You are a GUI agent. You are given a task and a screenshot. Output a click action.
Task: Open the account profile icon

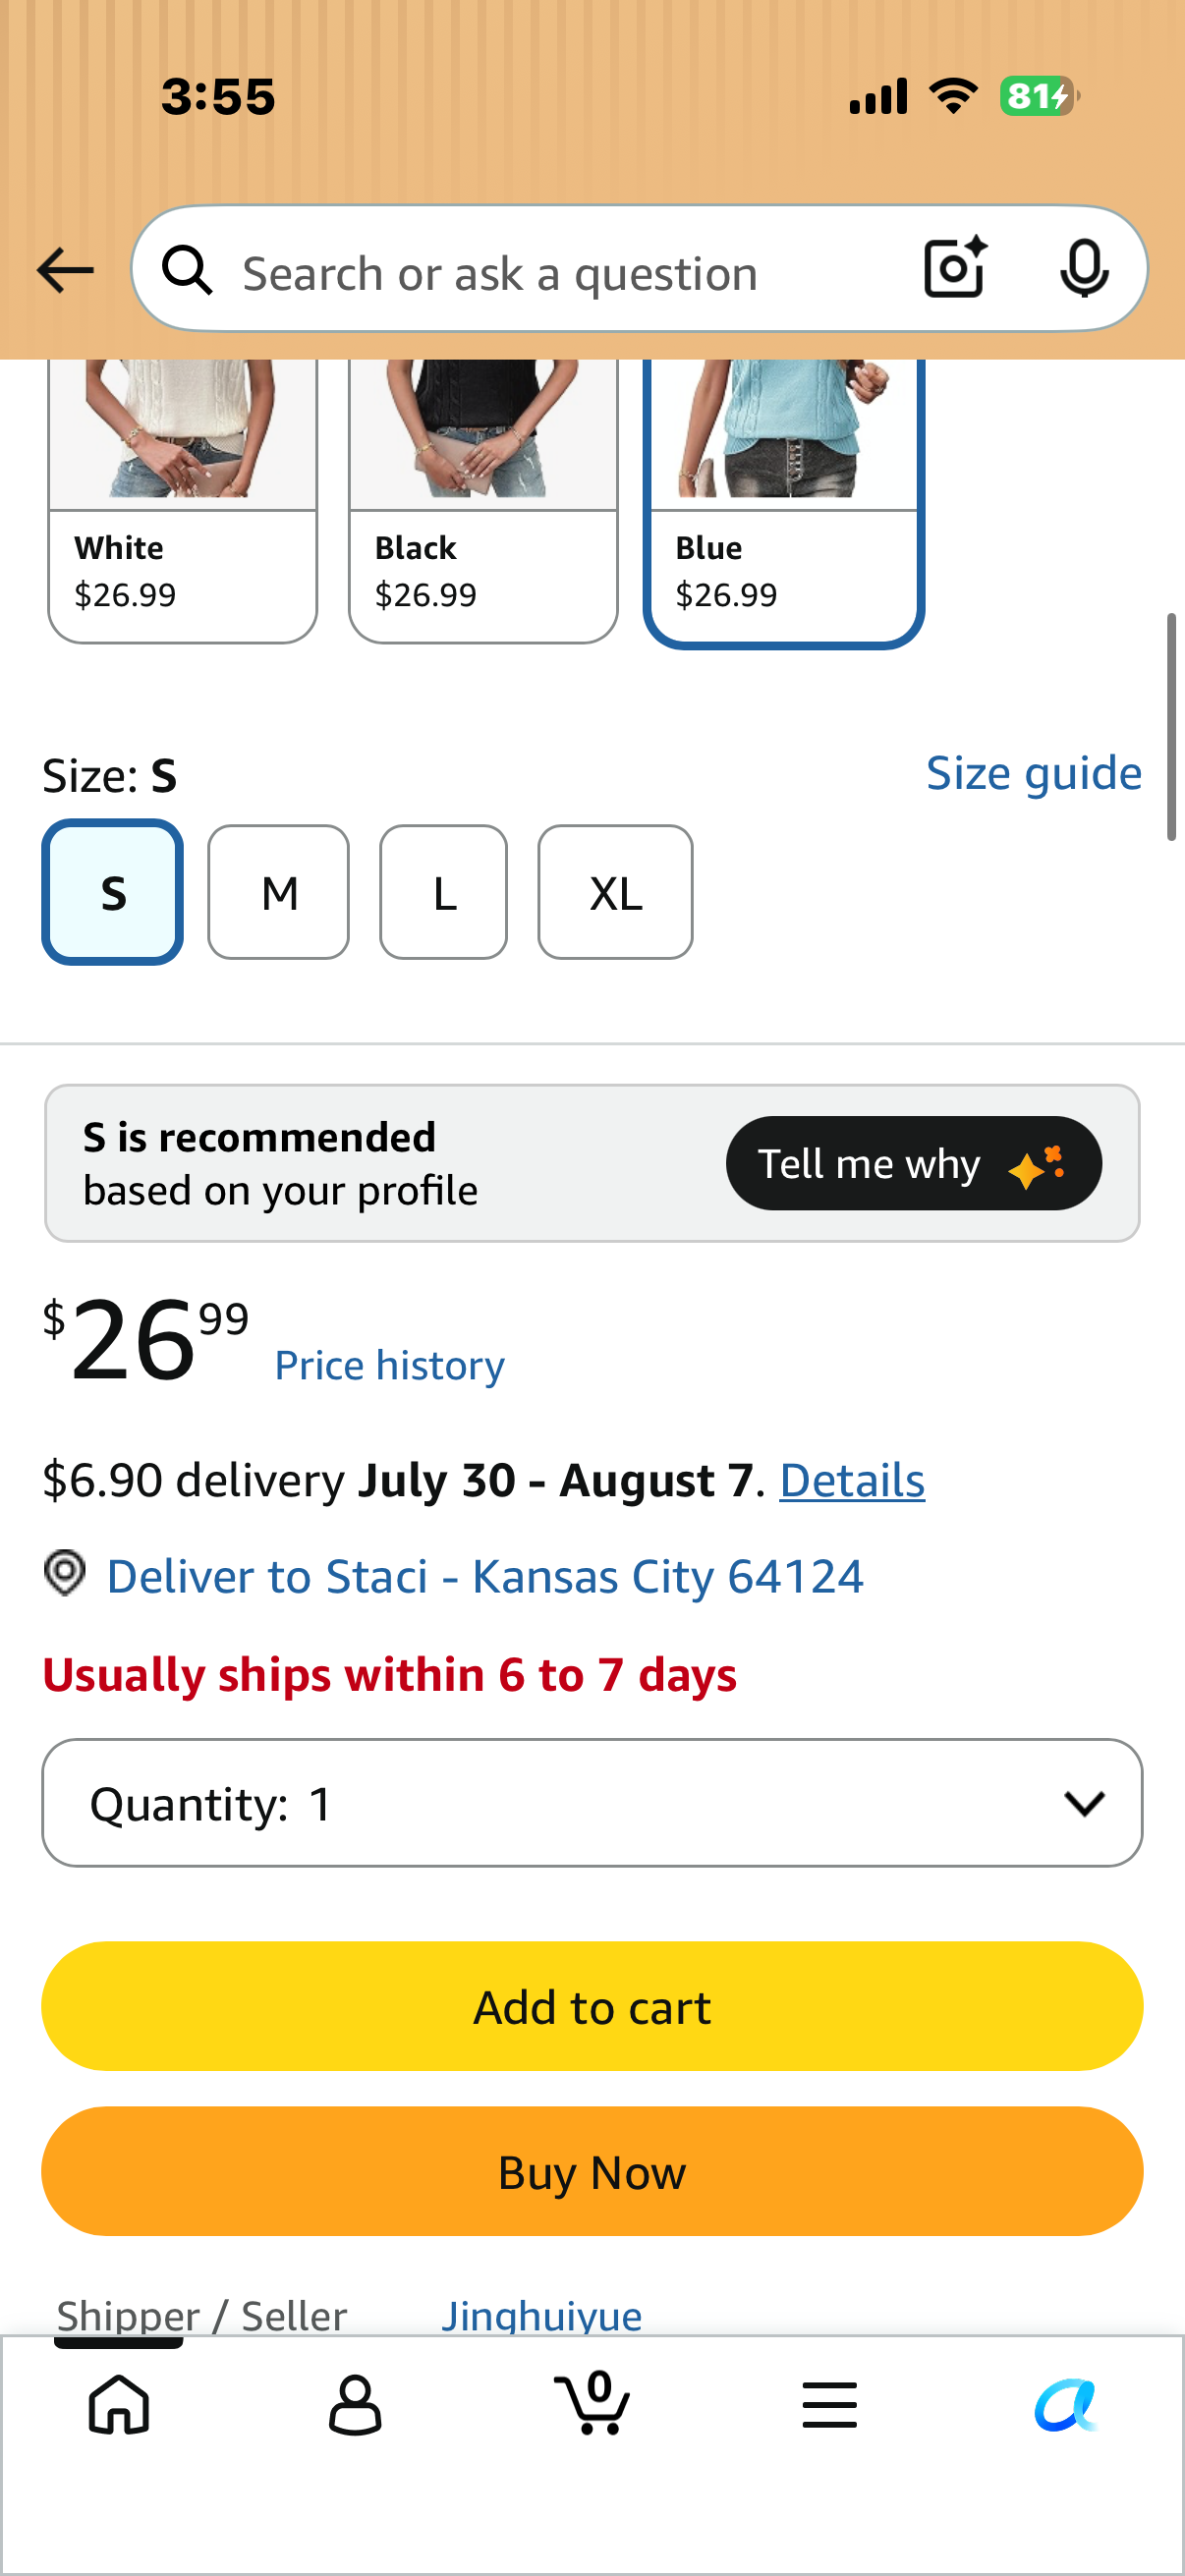tap(355, 2405)
